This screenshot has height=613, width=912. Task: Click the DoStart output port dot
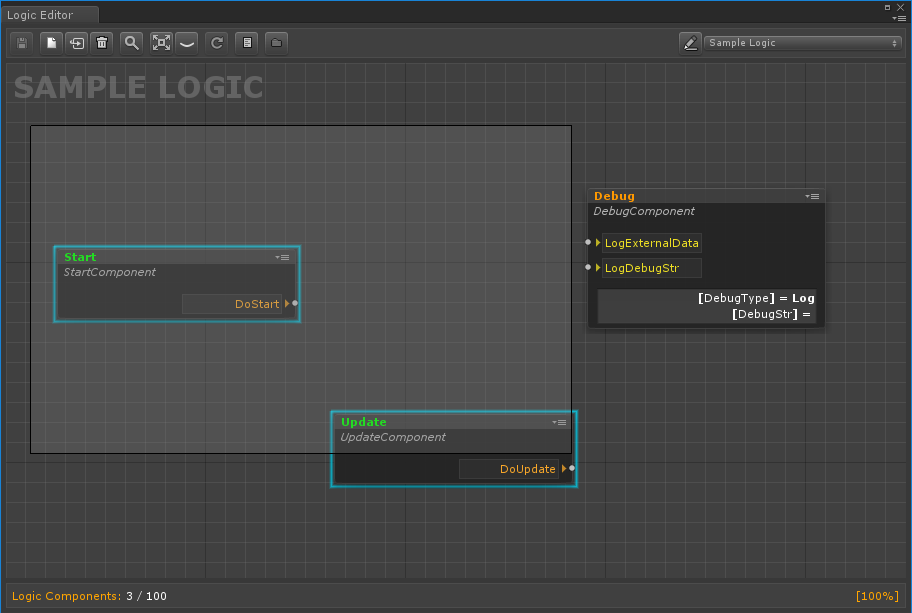pyautogui.click(x=295, y=303)
